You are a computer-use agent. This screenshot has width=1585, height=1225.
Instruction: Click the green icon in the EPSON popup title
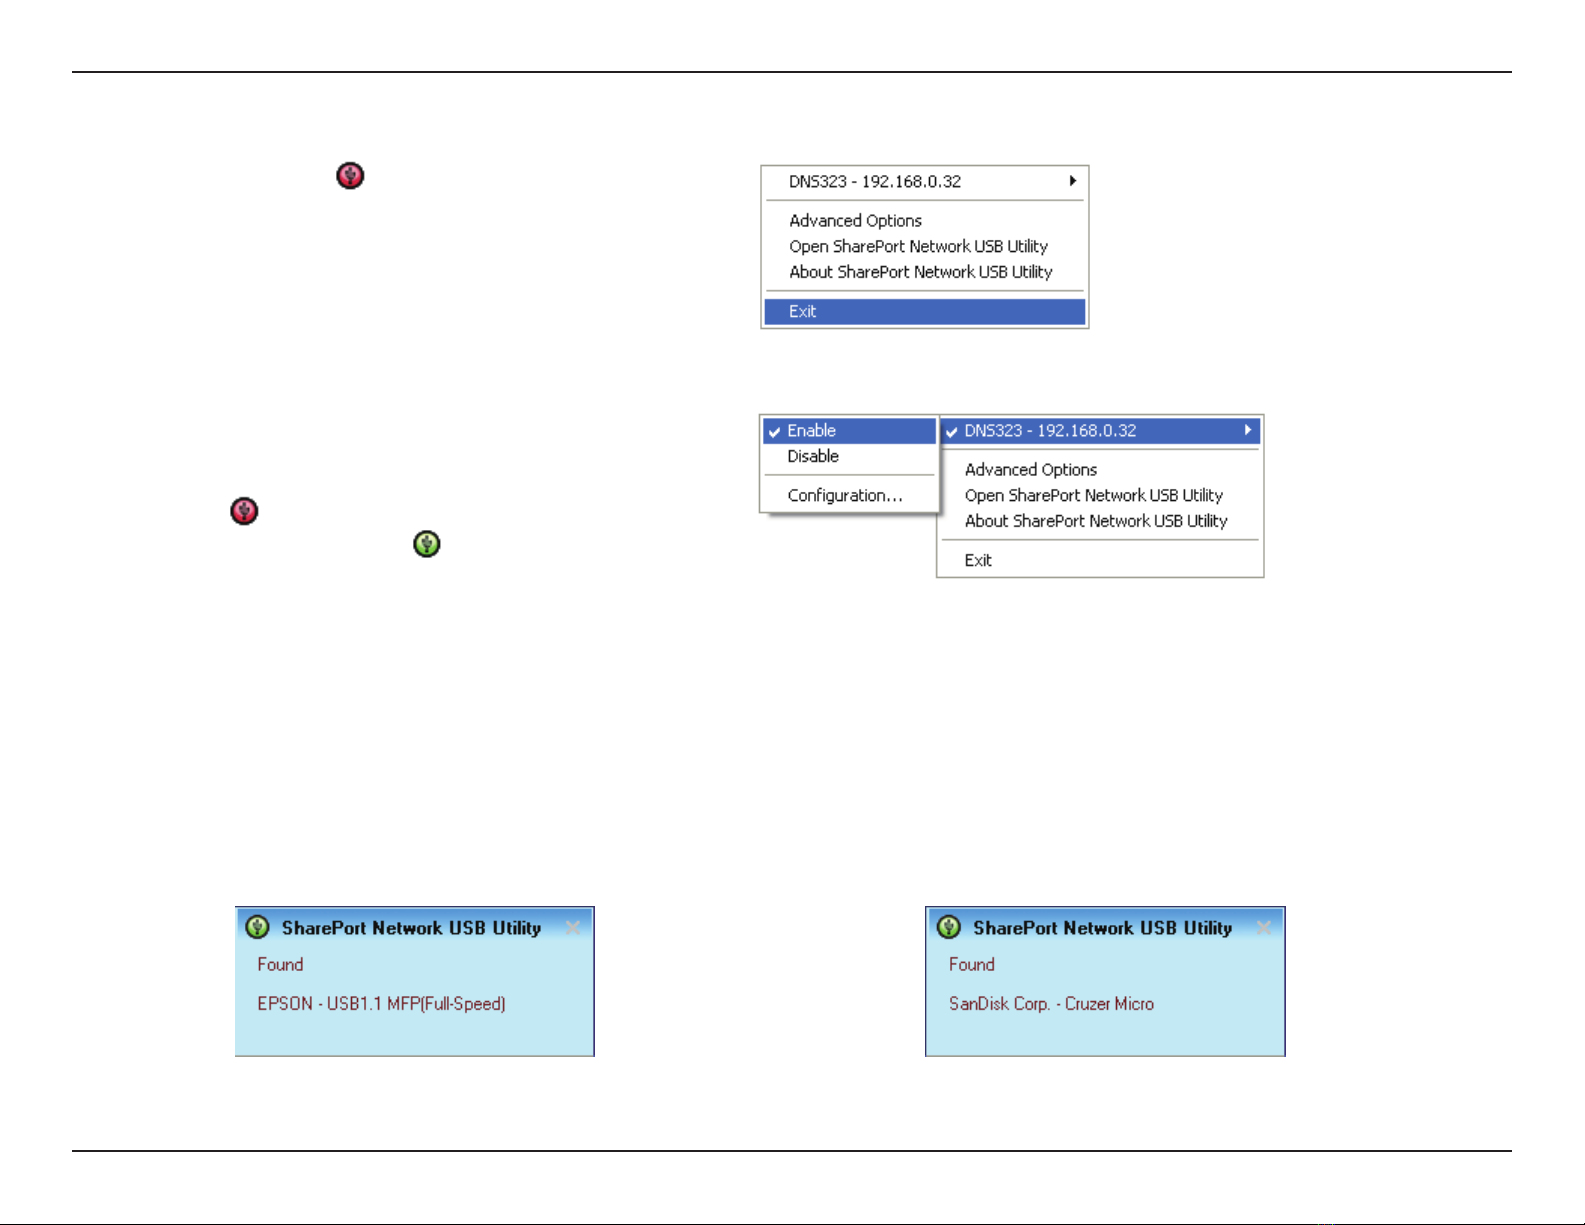click(x=257, y=927)
